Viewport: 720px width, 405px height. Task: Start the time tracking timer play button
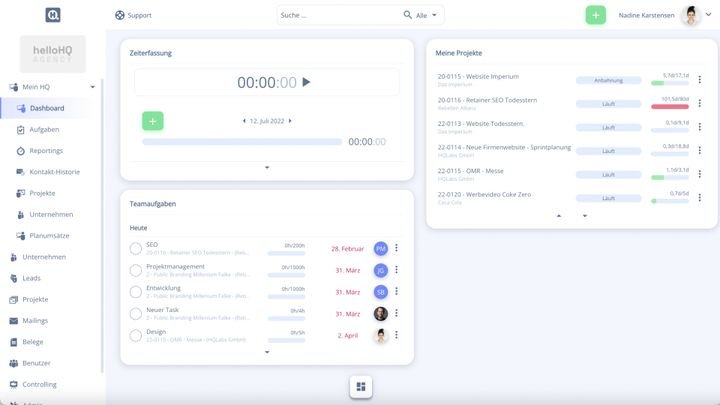[306, 82]
